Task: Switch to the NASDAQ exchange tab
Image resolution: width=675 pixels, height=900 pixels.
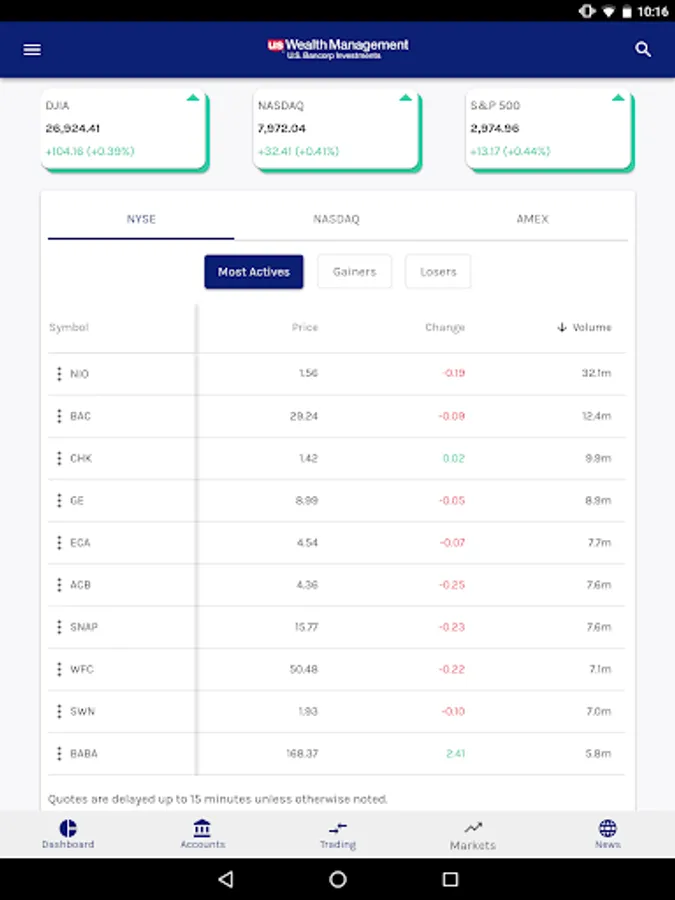Action: pyautogui.click(x=336, y=219)
